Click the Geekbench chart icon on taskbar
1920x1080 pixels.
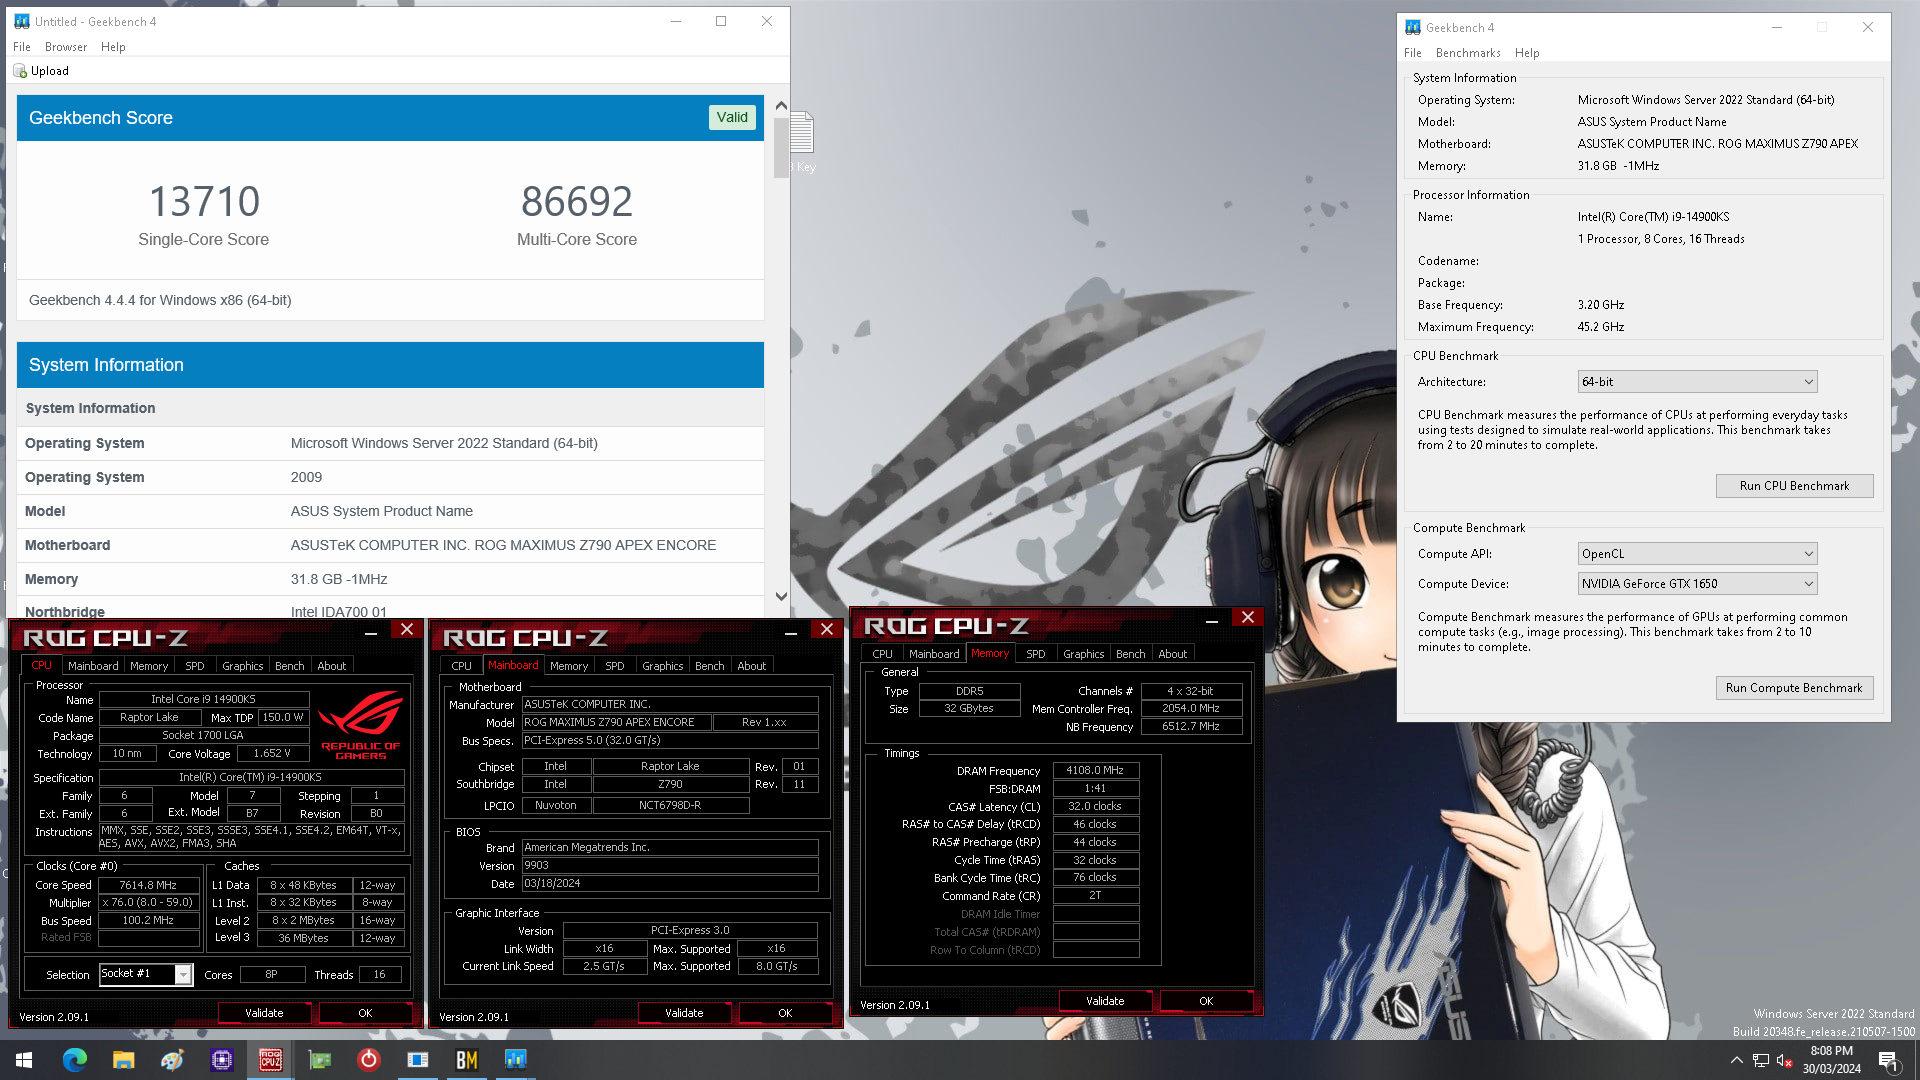click(516, 1060)
